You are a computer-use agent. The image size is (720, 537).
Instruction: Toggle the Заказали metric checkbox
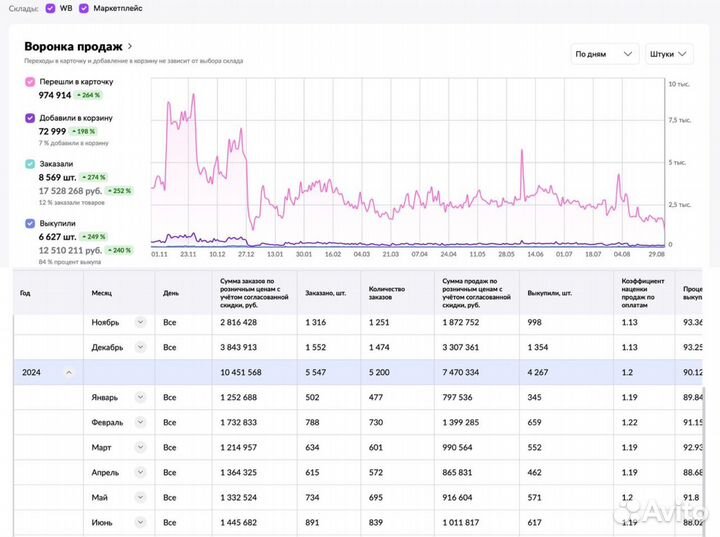(x=30, y=164)
